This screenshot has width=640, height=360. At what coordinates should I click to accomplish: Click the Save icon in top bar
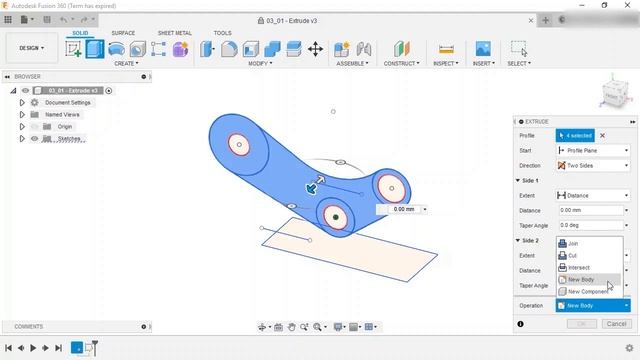point(47,20)
